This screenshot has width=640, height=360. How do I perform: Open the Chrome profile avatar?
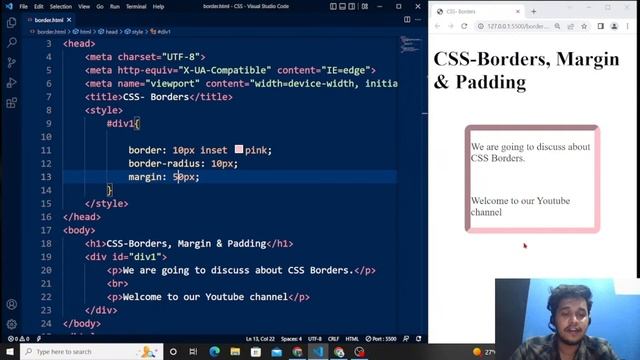(x=614, y=26)
